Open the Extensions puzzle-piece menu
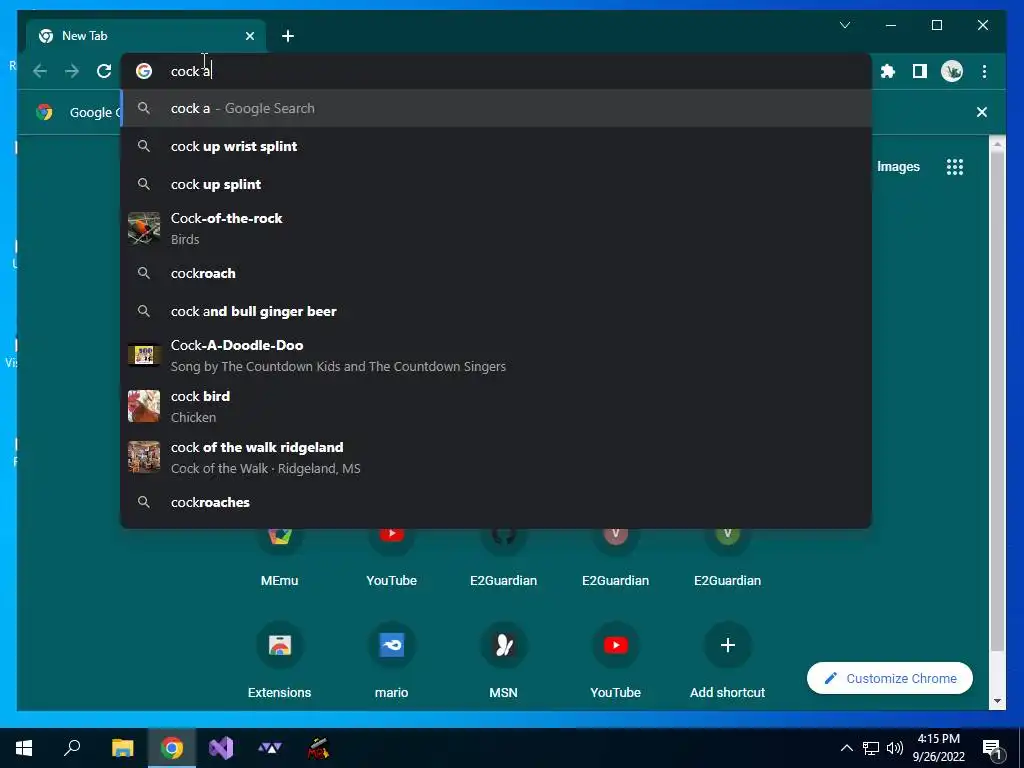This screenshot has width=1024, height=768. pos(888,71)
